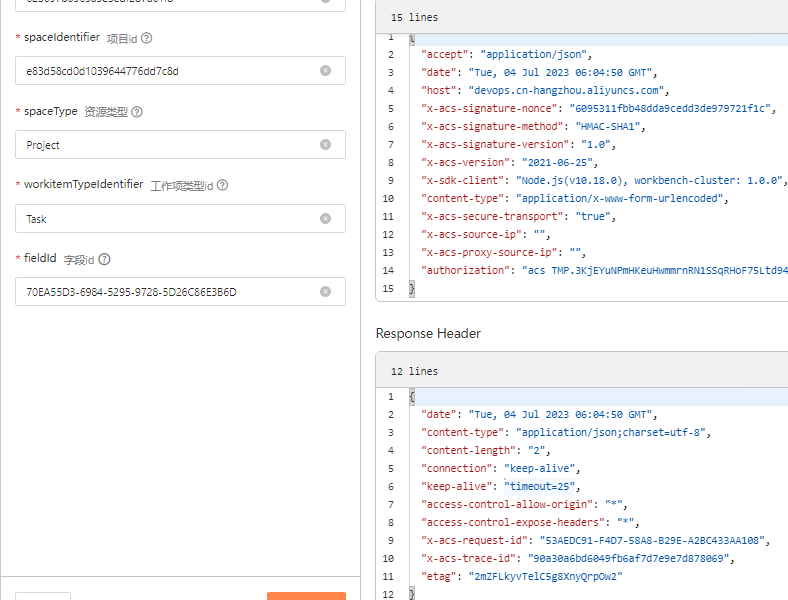Show help icon next to workitemTypeIdentifier
The width and height of the screenshot is (788, 600).
click(x=223, y=185)
